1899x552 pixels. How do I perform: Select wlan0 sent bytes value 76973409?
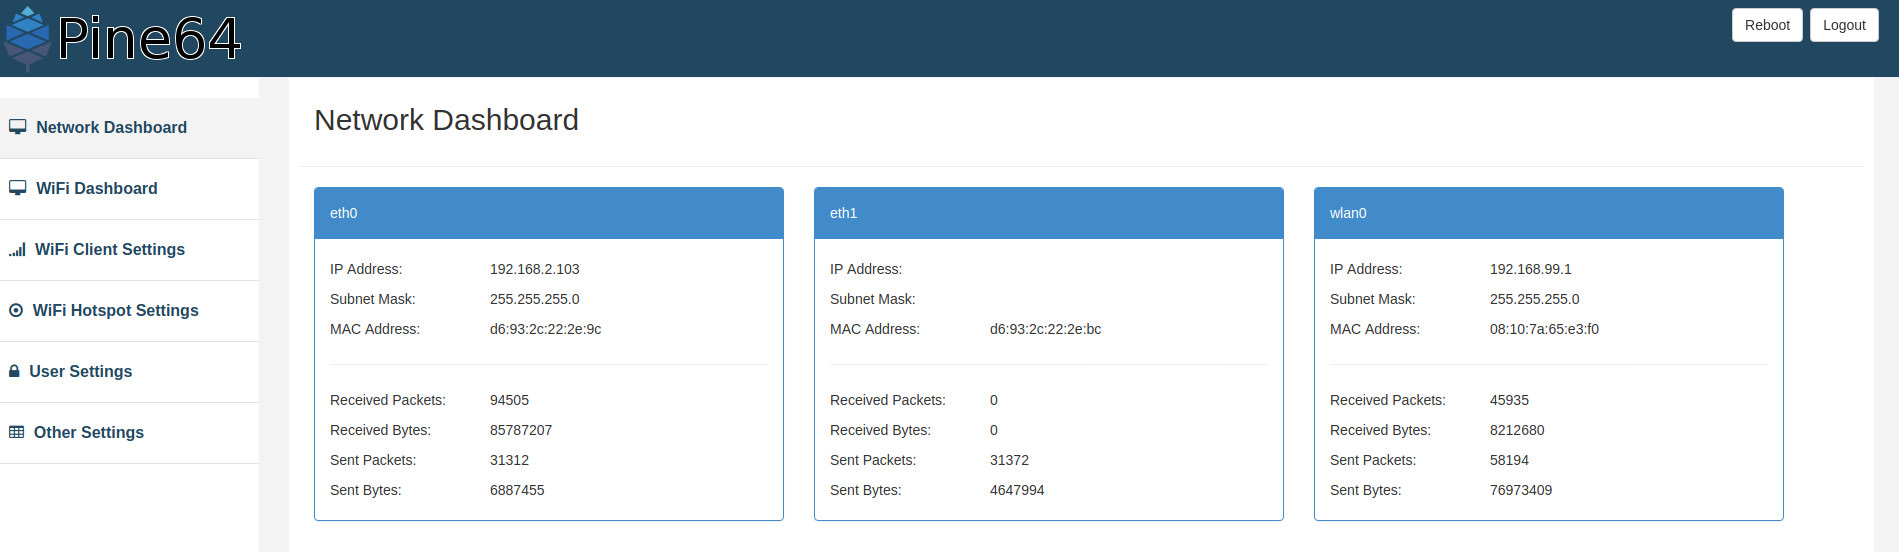[x=1521, y=490]
